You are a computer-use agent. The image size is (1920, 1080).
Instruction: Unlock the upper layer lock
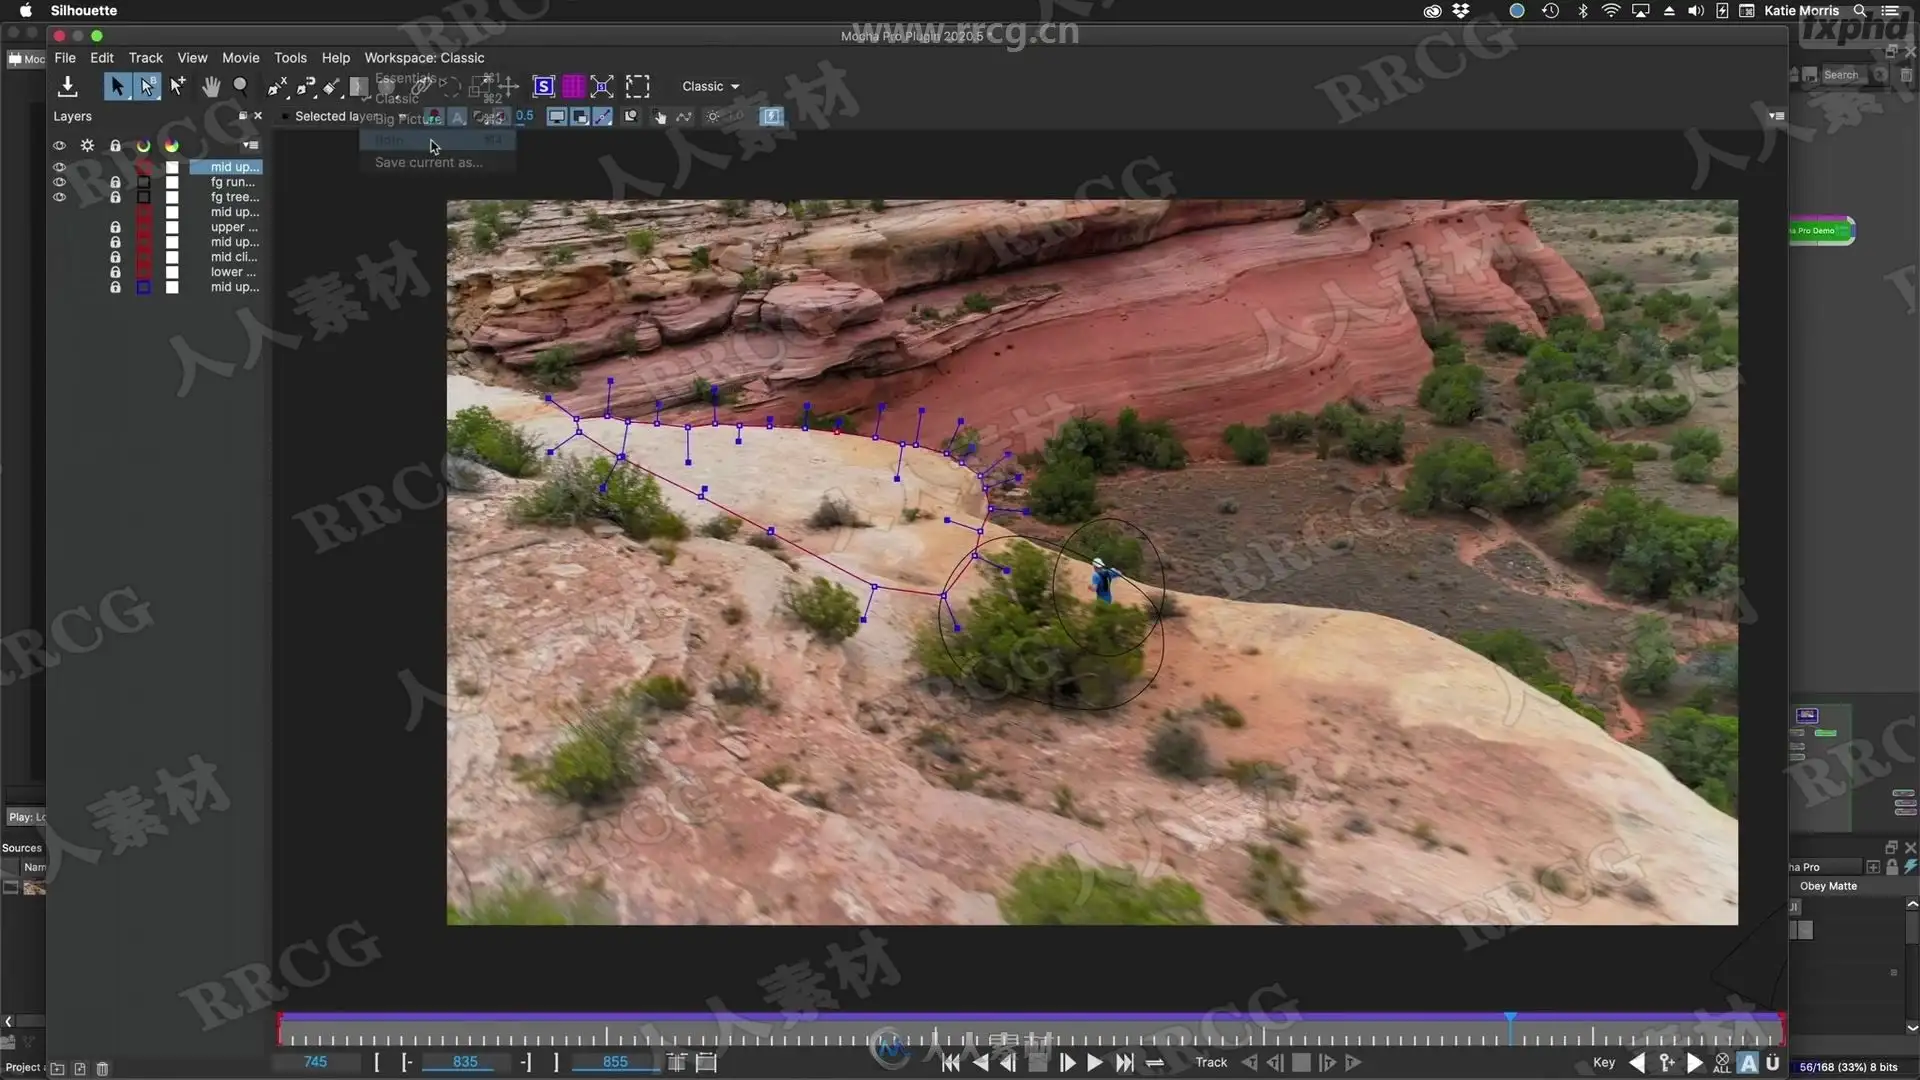tap(115, 227)
